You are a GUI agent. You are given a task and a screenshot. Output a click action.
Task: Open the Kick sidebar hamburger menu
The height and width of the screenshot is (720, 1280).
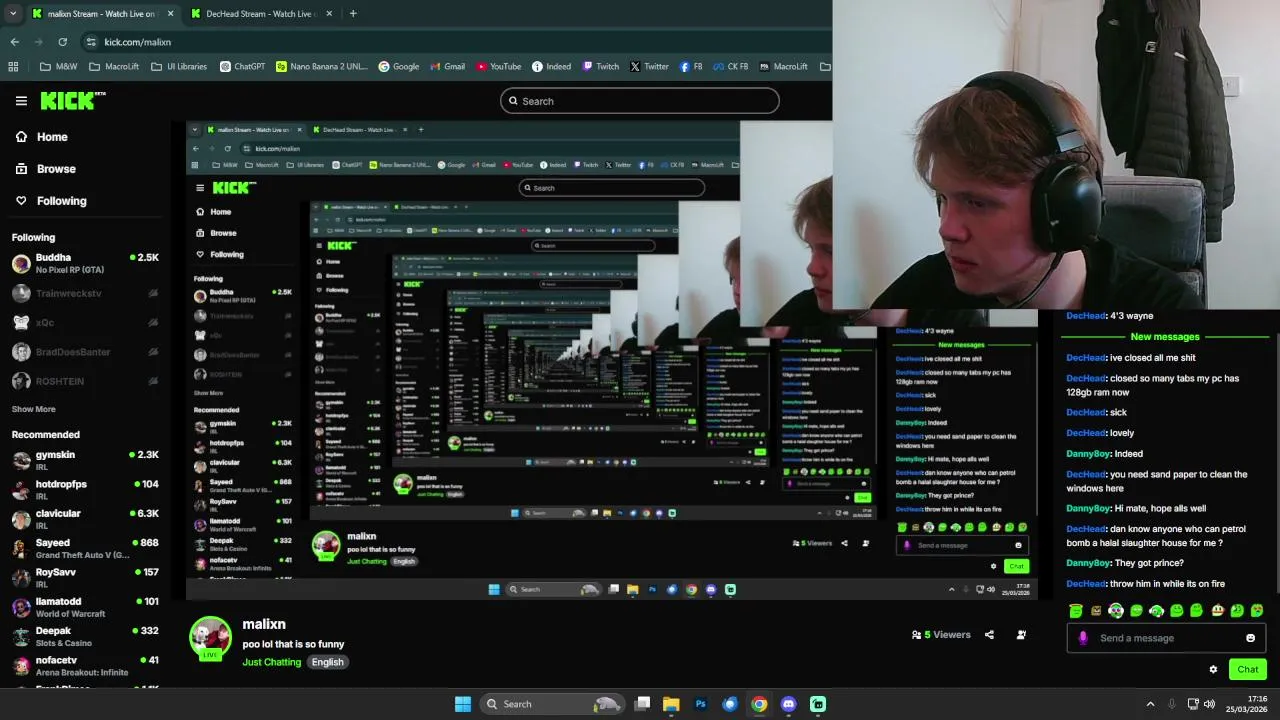pyautogui.click(x=21, y=101)
